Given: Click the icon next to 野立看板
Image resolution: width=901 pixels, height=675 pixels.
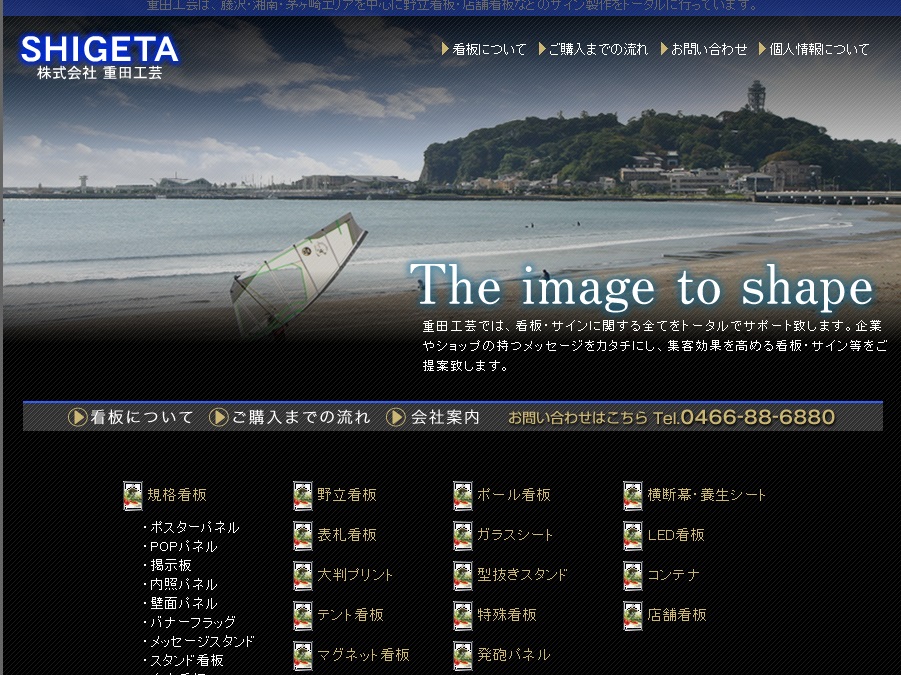Looking at the screenshot, I should (303, 496).
